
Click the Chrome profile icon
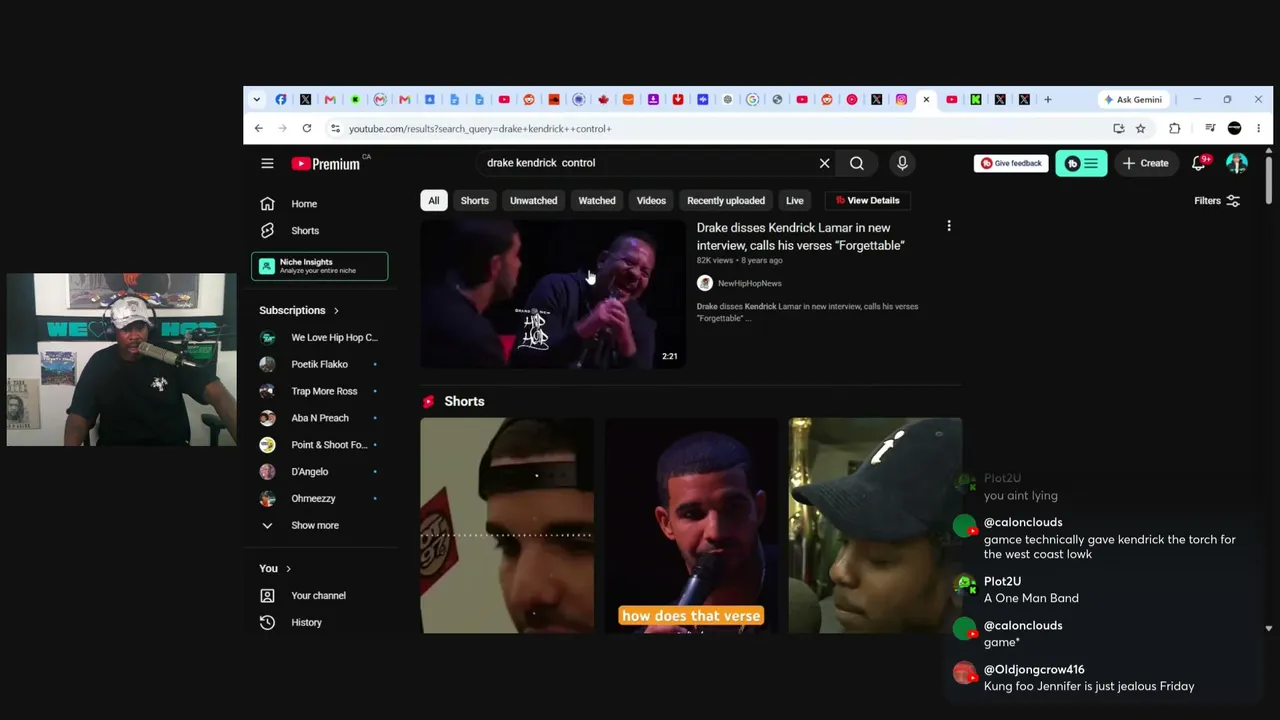(x=1234, y=128)
